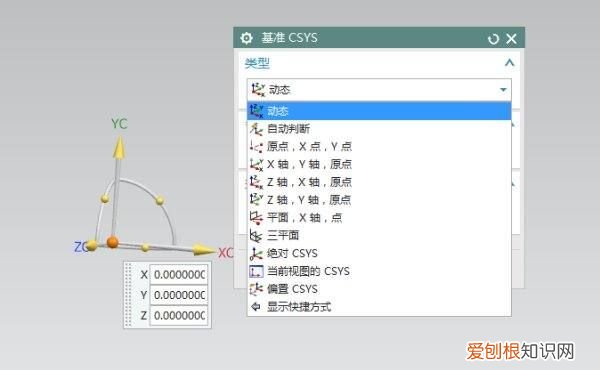Click the orange origin handle of CSYS
The height and width of the screenshot is (370, 600).
tap(112, 242)
